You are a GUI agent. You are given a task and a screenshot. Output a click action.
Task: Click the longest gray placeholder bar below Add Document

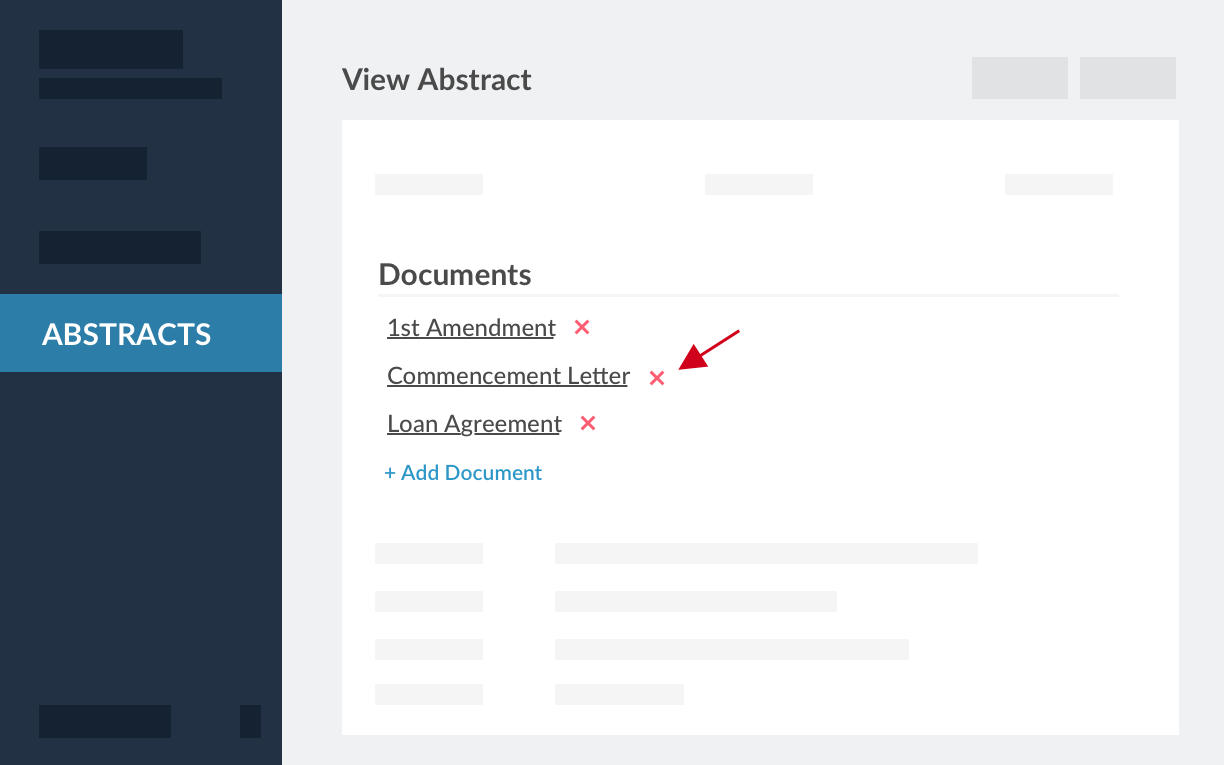(x=766, y=554)
